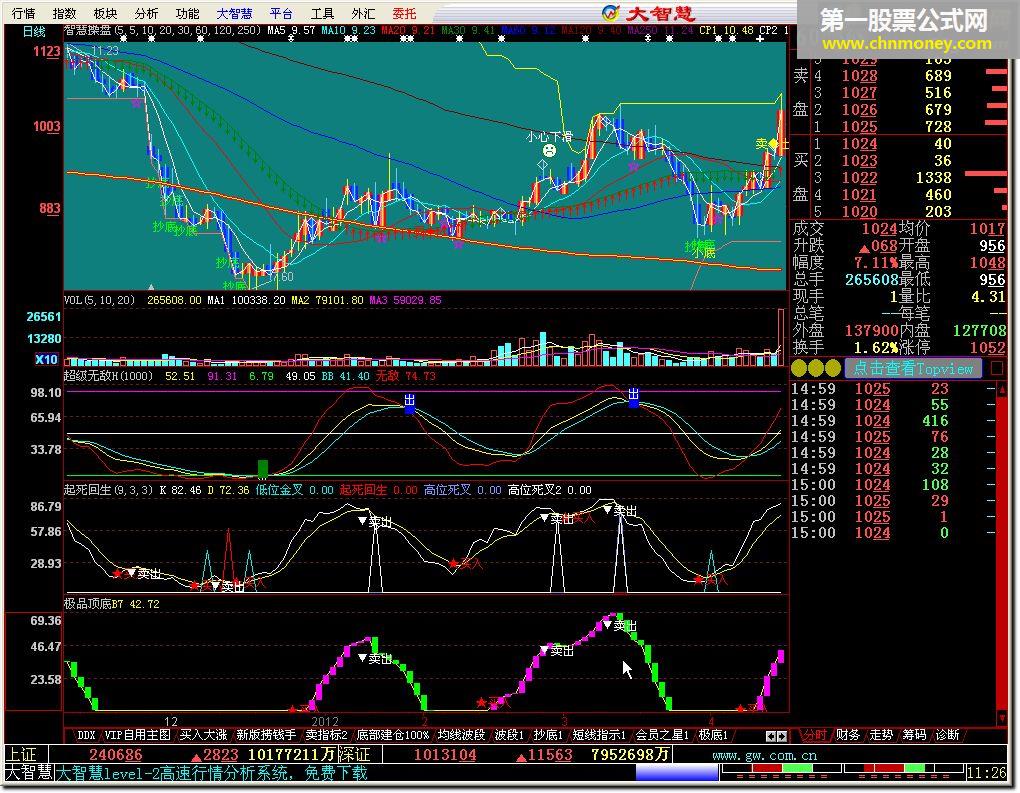The height and width of the screenshot is (793, 1020).
Task: Click the first blue 出 marker in 超级无敌
Action: tap(409, 403)
